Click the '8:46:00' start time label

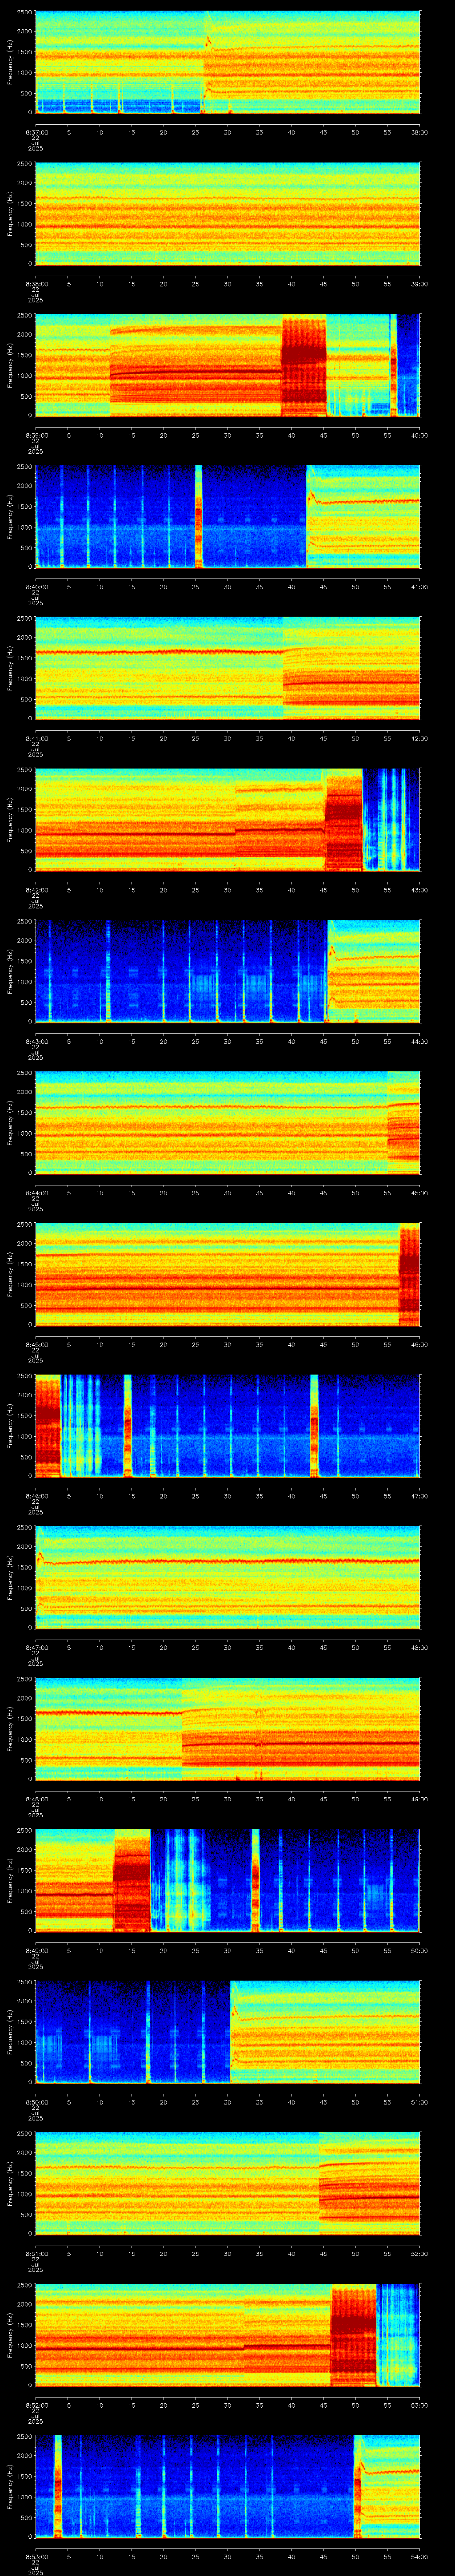[x=36, y=1495]
